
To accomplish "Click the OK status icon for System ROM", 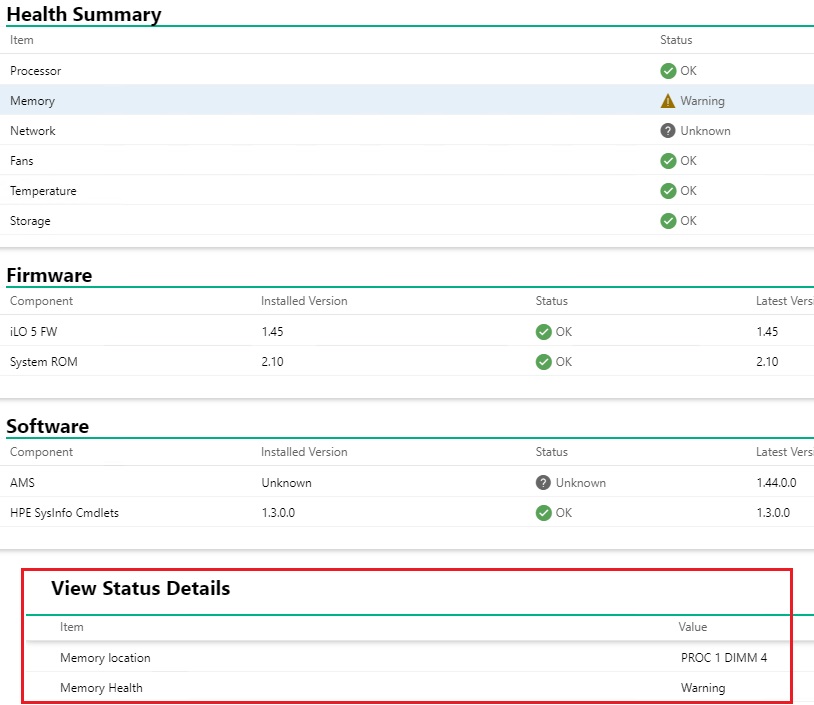I will pyautogui.click(x=544, y=361).
